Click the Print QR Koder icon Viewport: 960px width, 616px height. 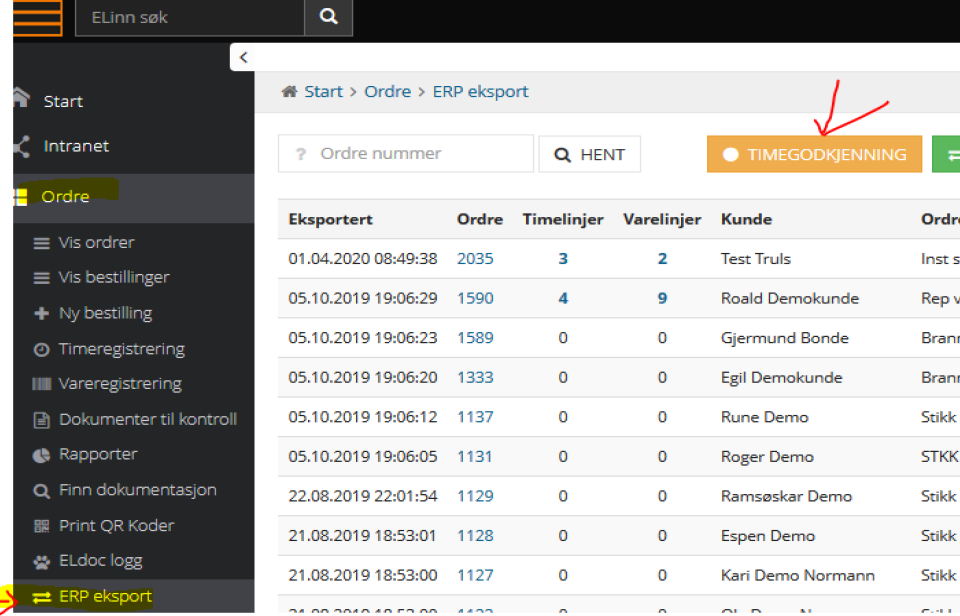coord(41,526)
